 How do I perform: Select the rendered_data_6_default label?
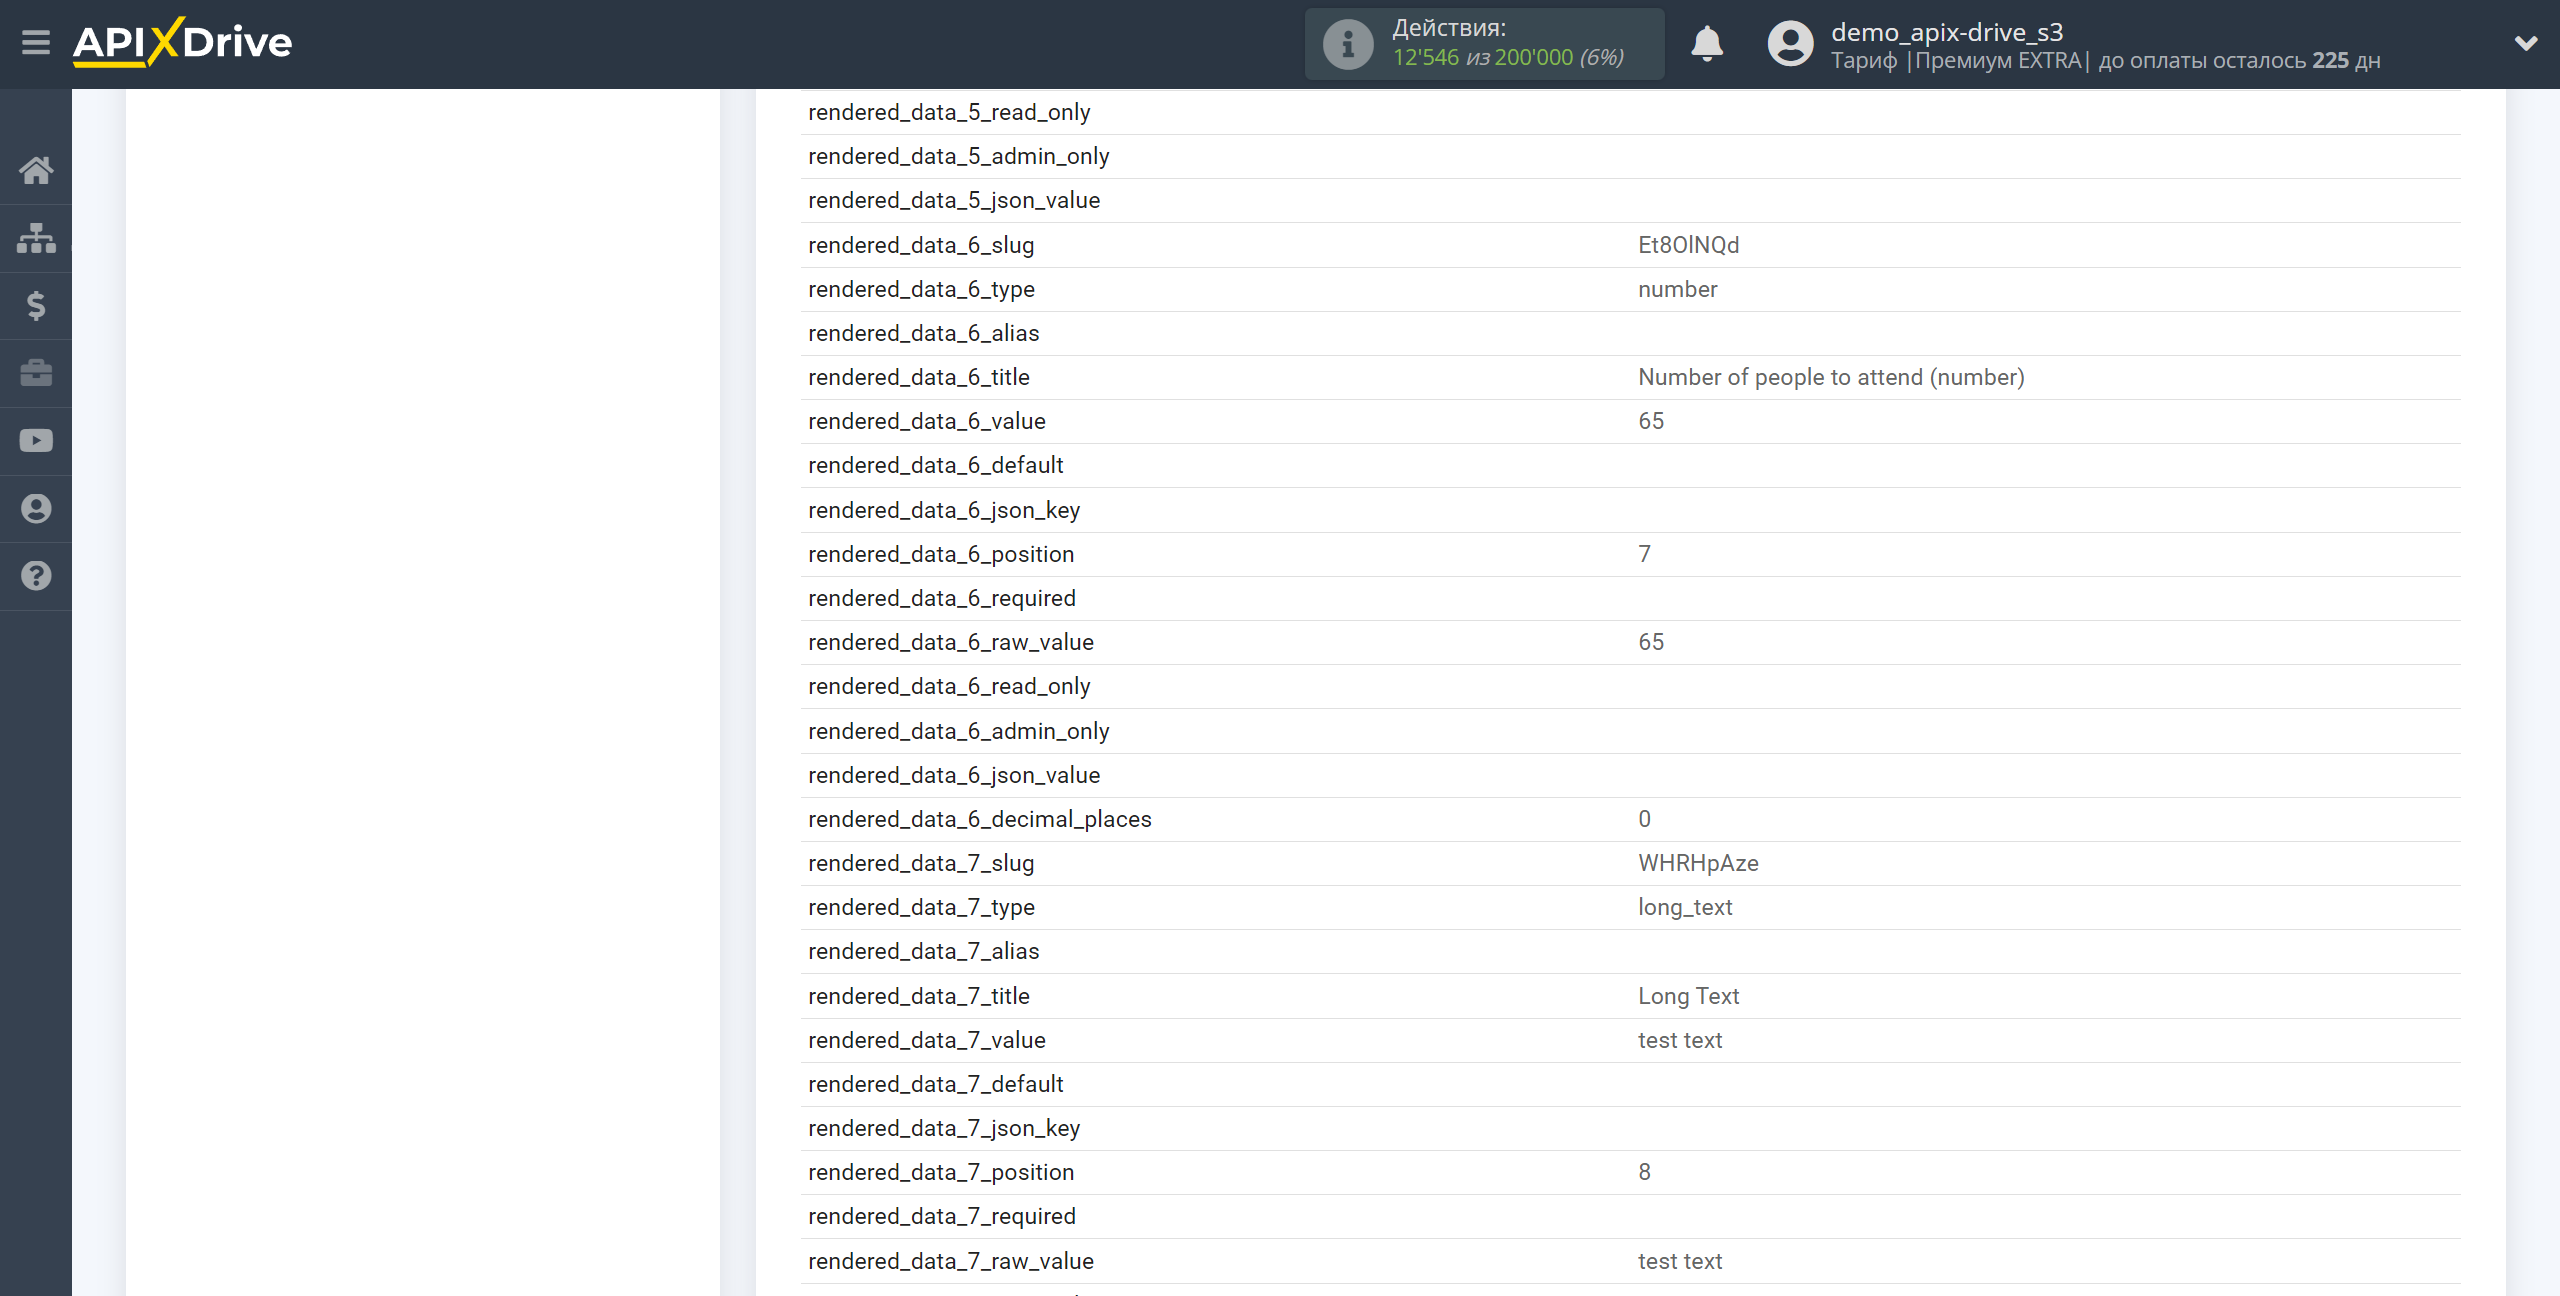(x=935, y=465)
